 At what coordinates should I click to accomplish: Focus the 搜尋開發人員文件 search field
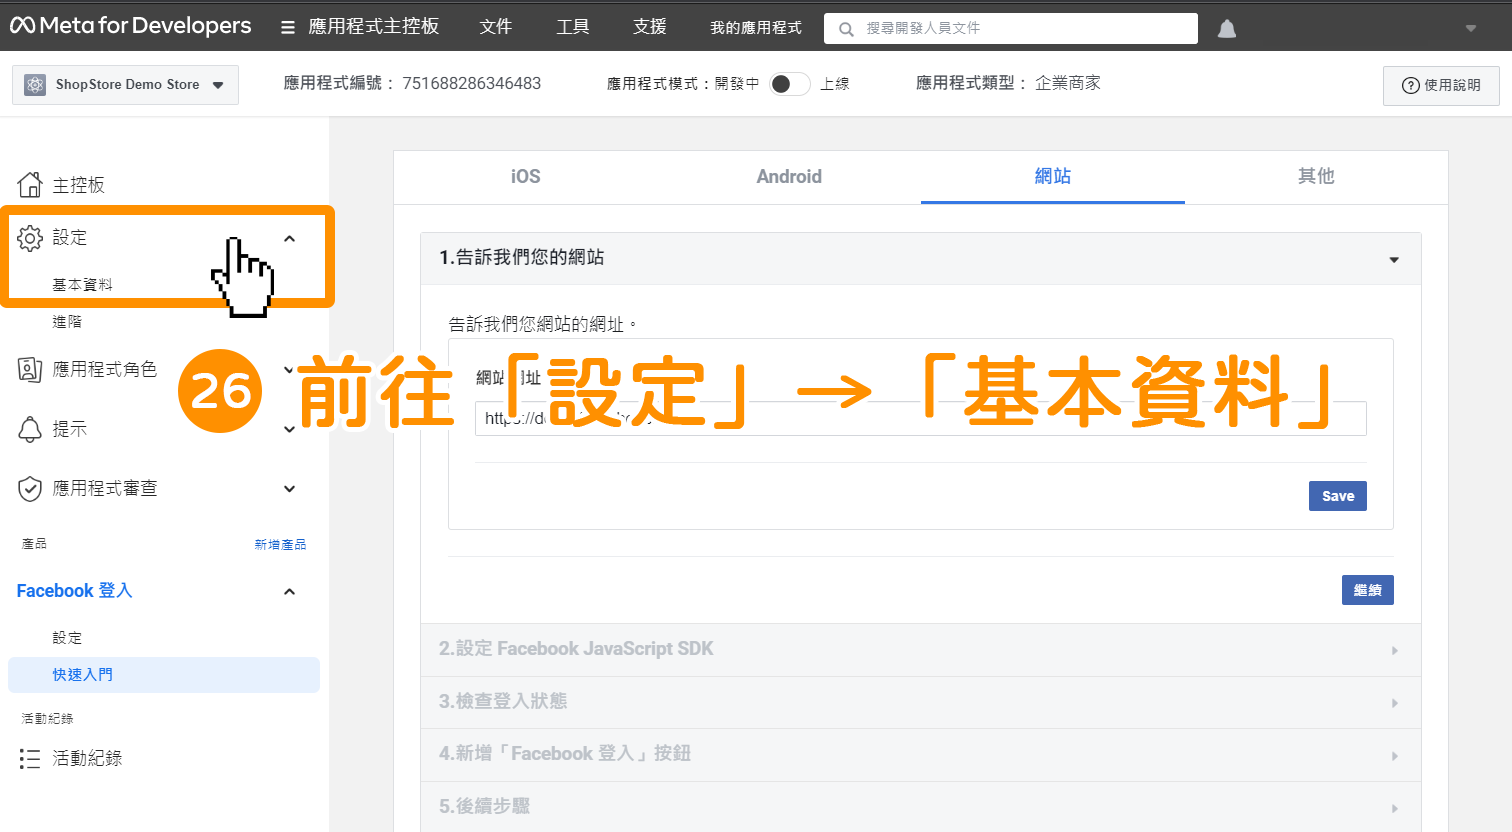click(x=1011, y=28)
